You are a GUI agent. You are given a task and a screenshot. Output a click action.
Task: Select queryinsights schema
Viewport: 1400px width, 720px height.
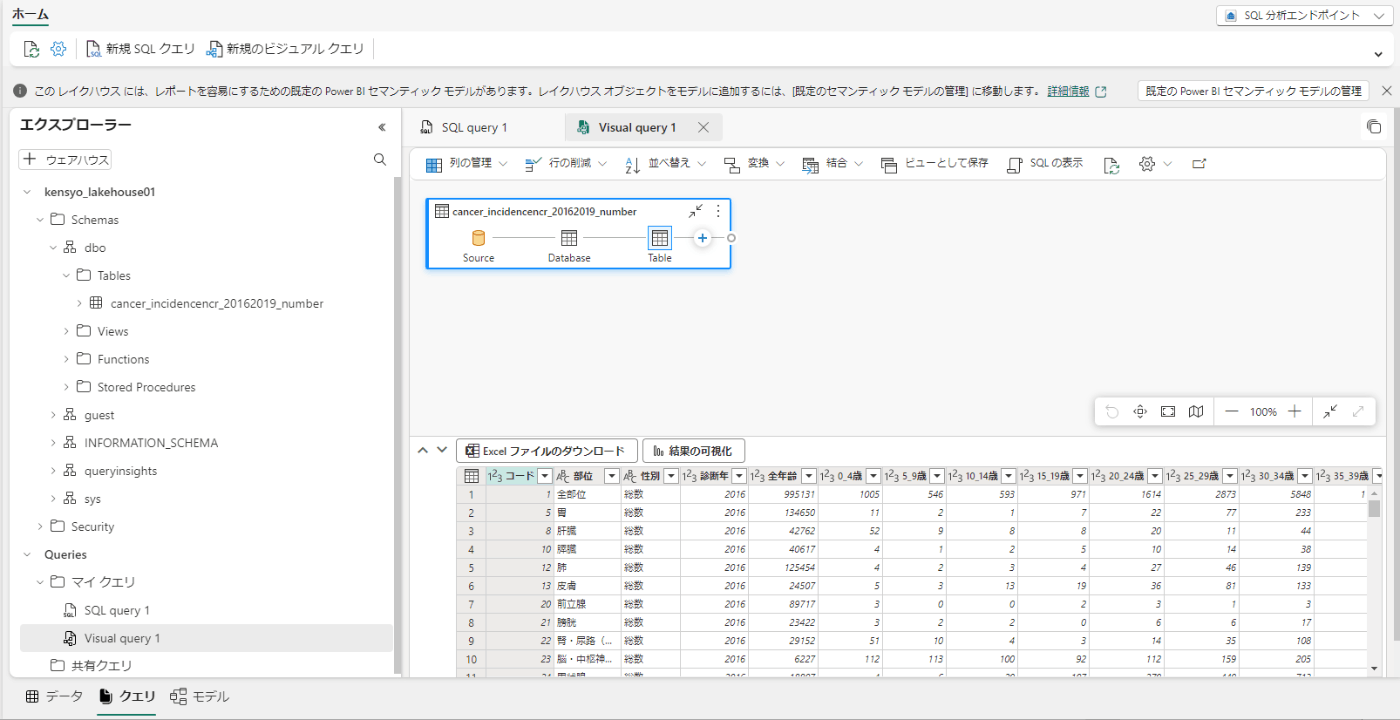[x=120, y=471]
